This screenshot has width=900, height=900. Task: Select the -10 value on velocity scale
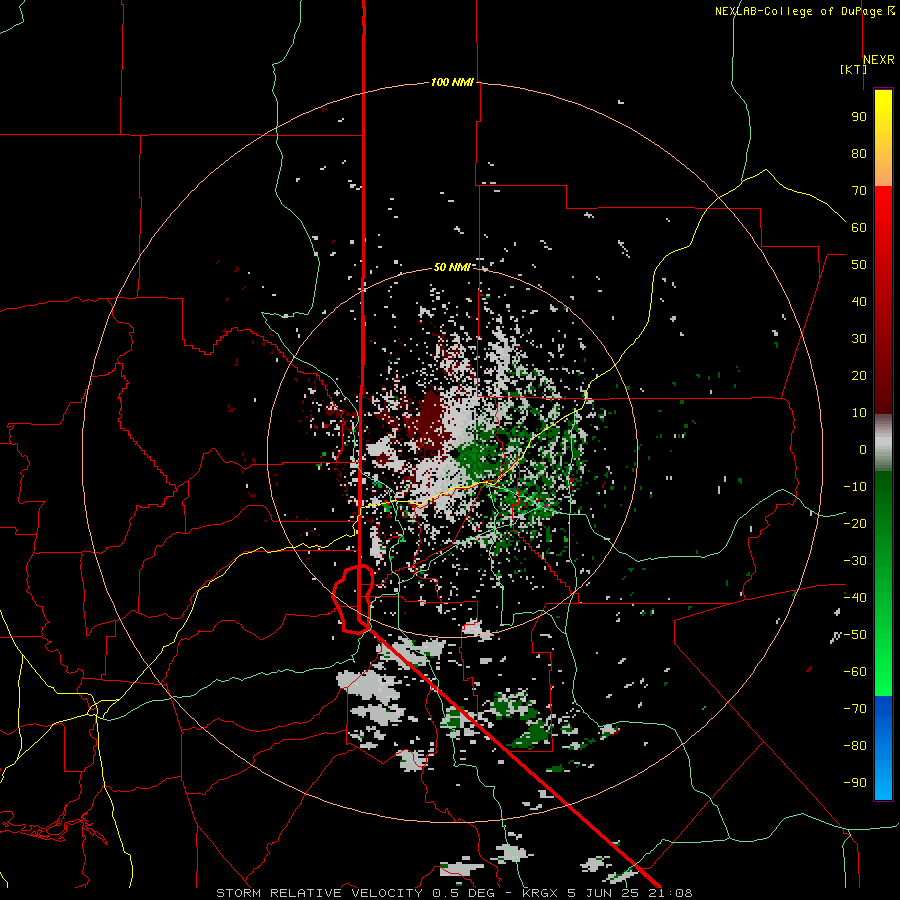pos(855,487)
